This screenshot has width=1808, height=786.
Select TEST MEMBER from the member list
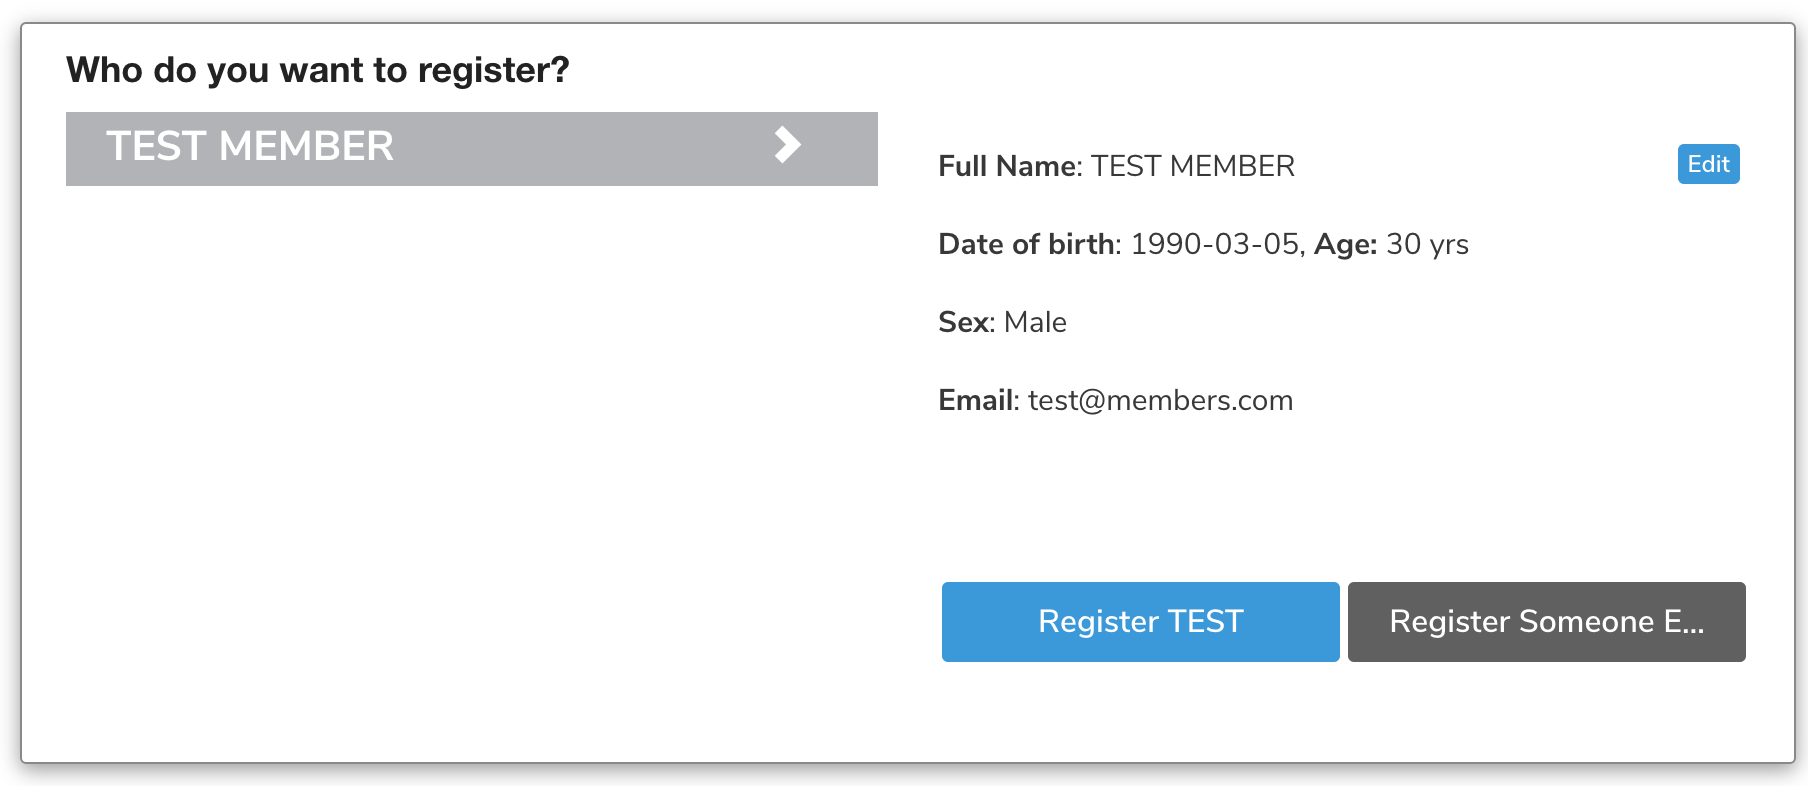pyautogui.click(x=472, y=149)
